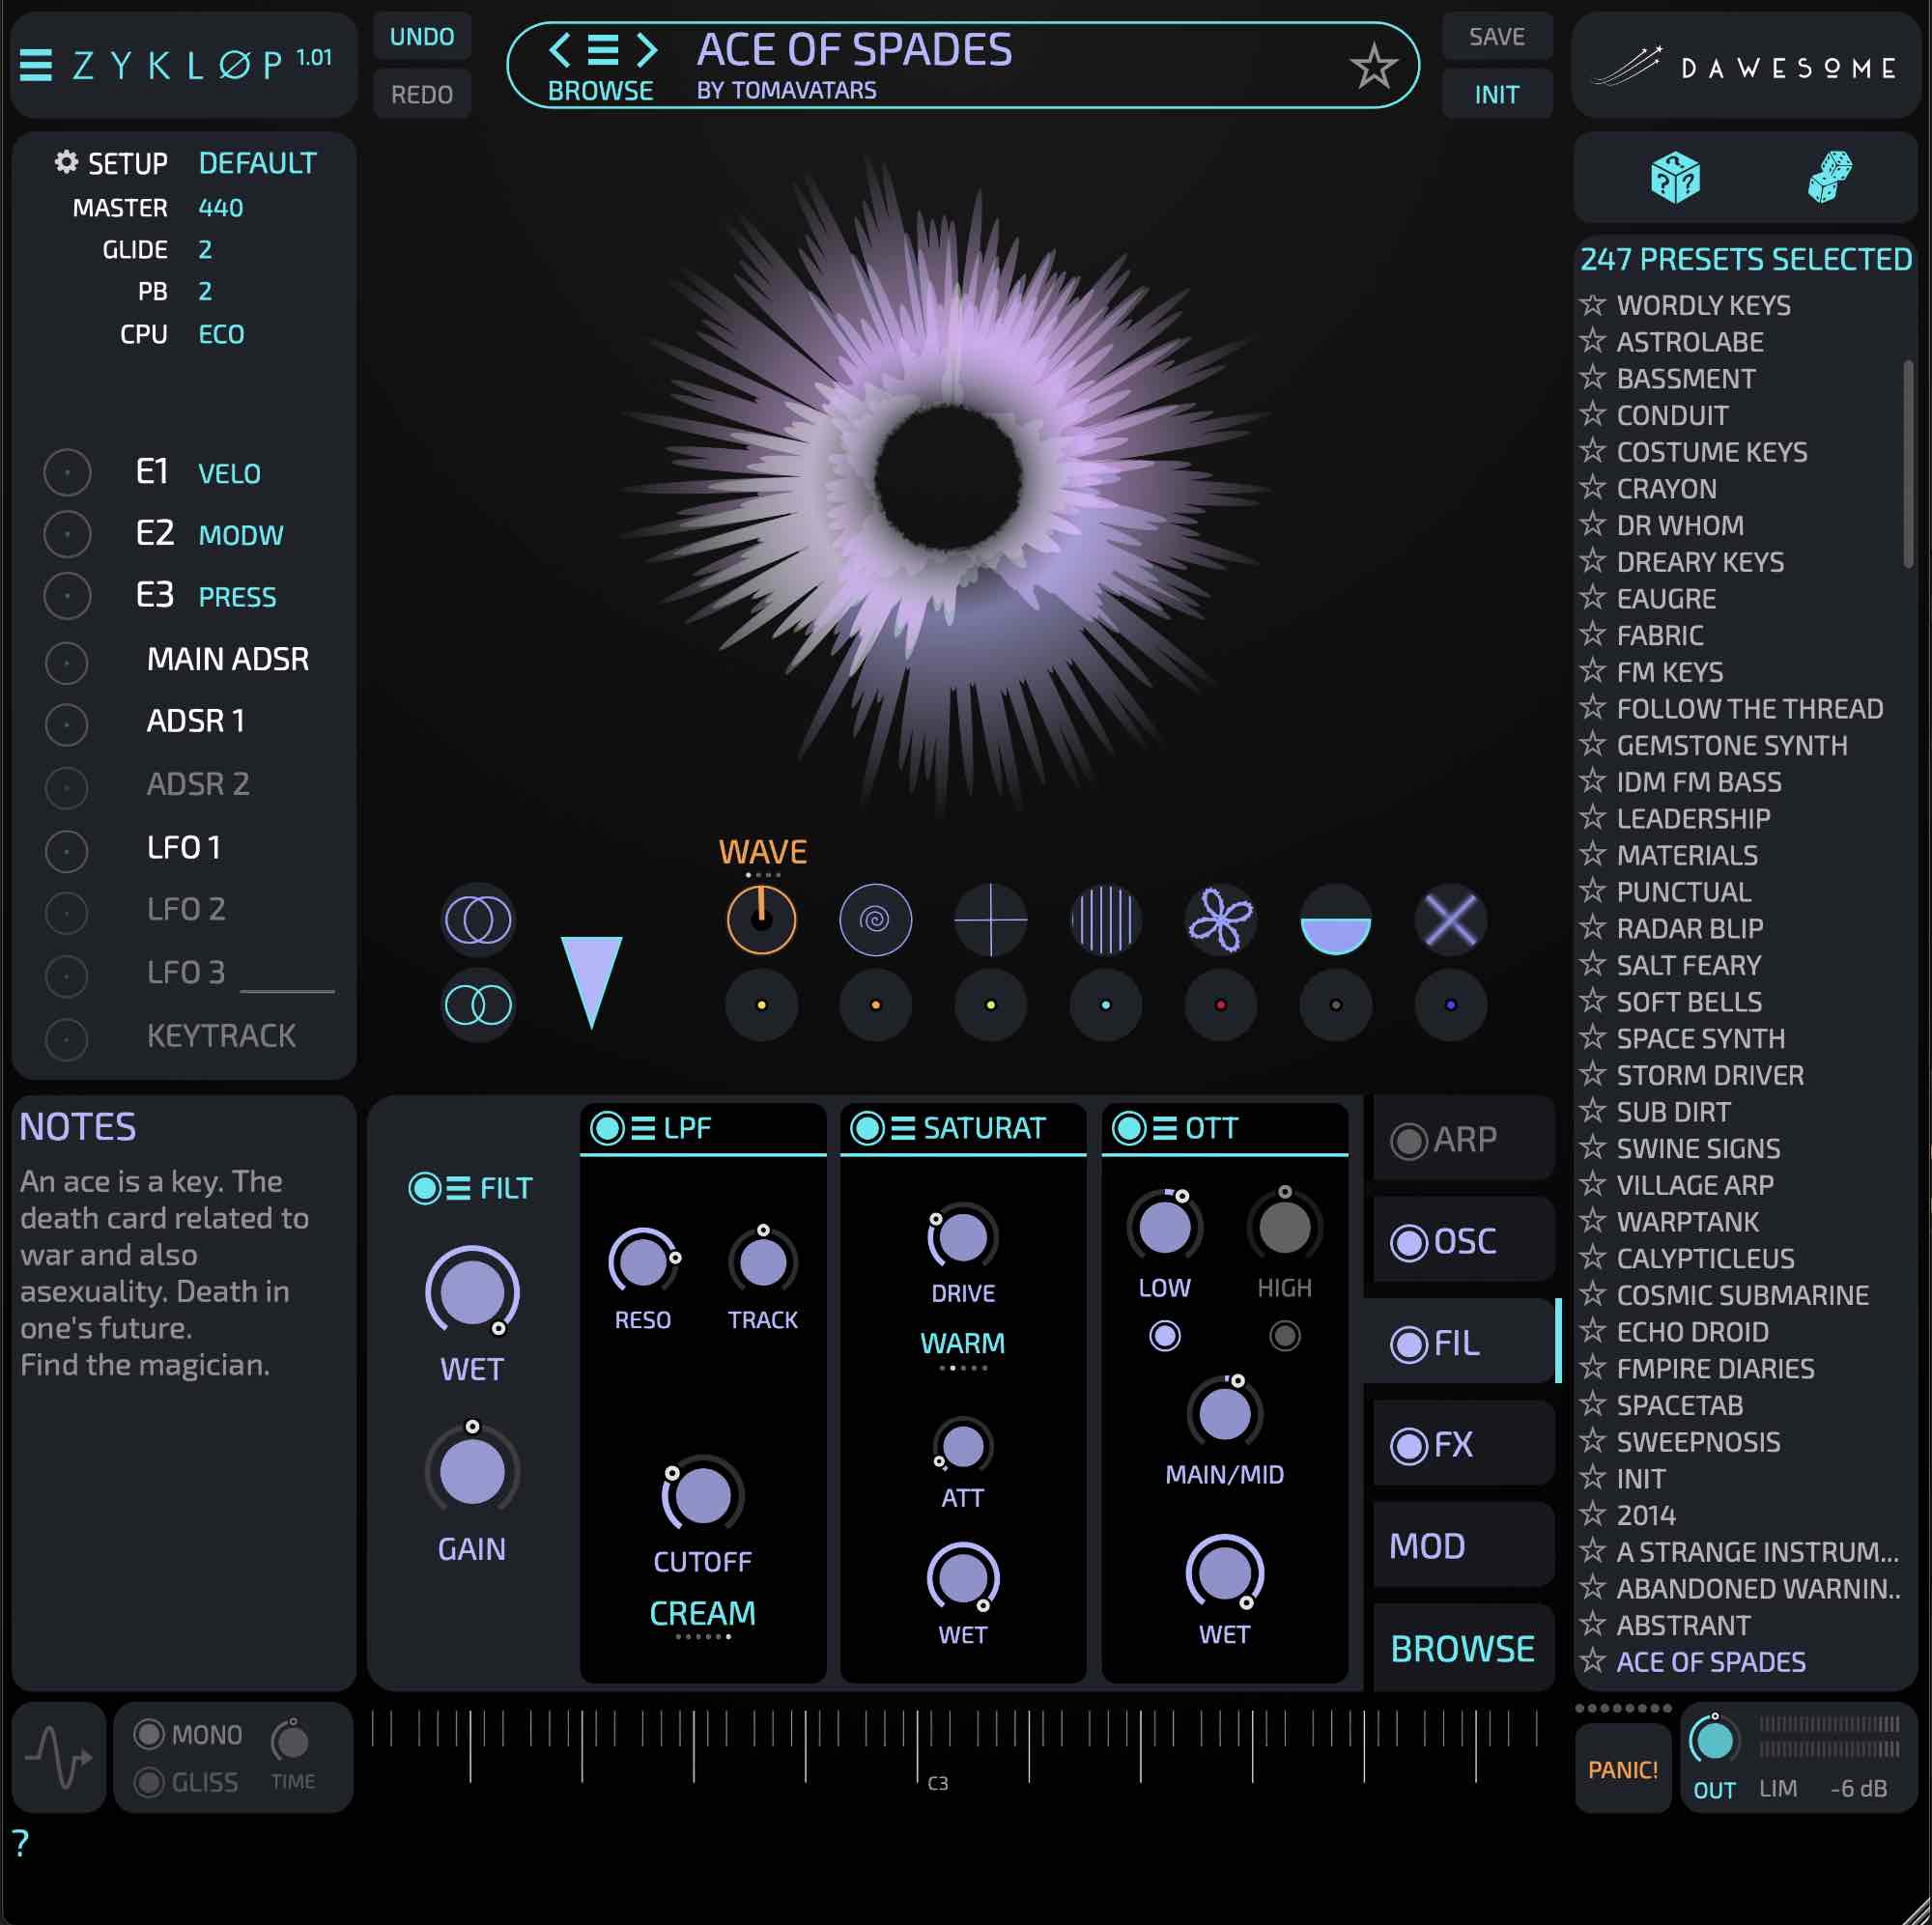Screen dimensions: 1932x1925
Task: Change the E2 MODW source
Action: tap(241, 535)
